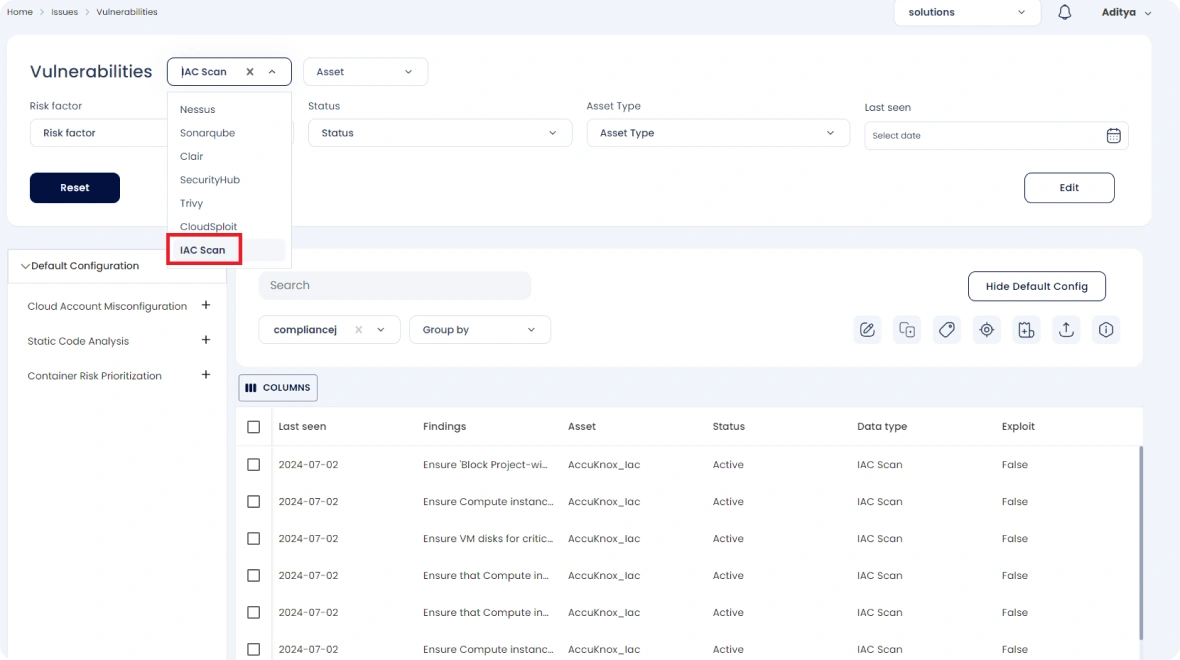1180x660 pixels.
Task: Click the crosshair target icon
Action: click(987, 330)
